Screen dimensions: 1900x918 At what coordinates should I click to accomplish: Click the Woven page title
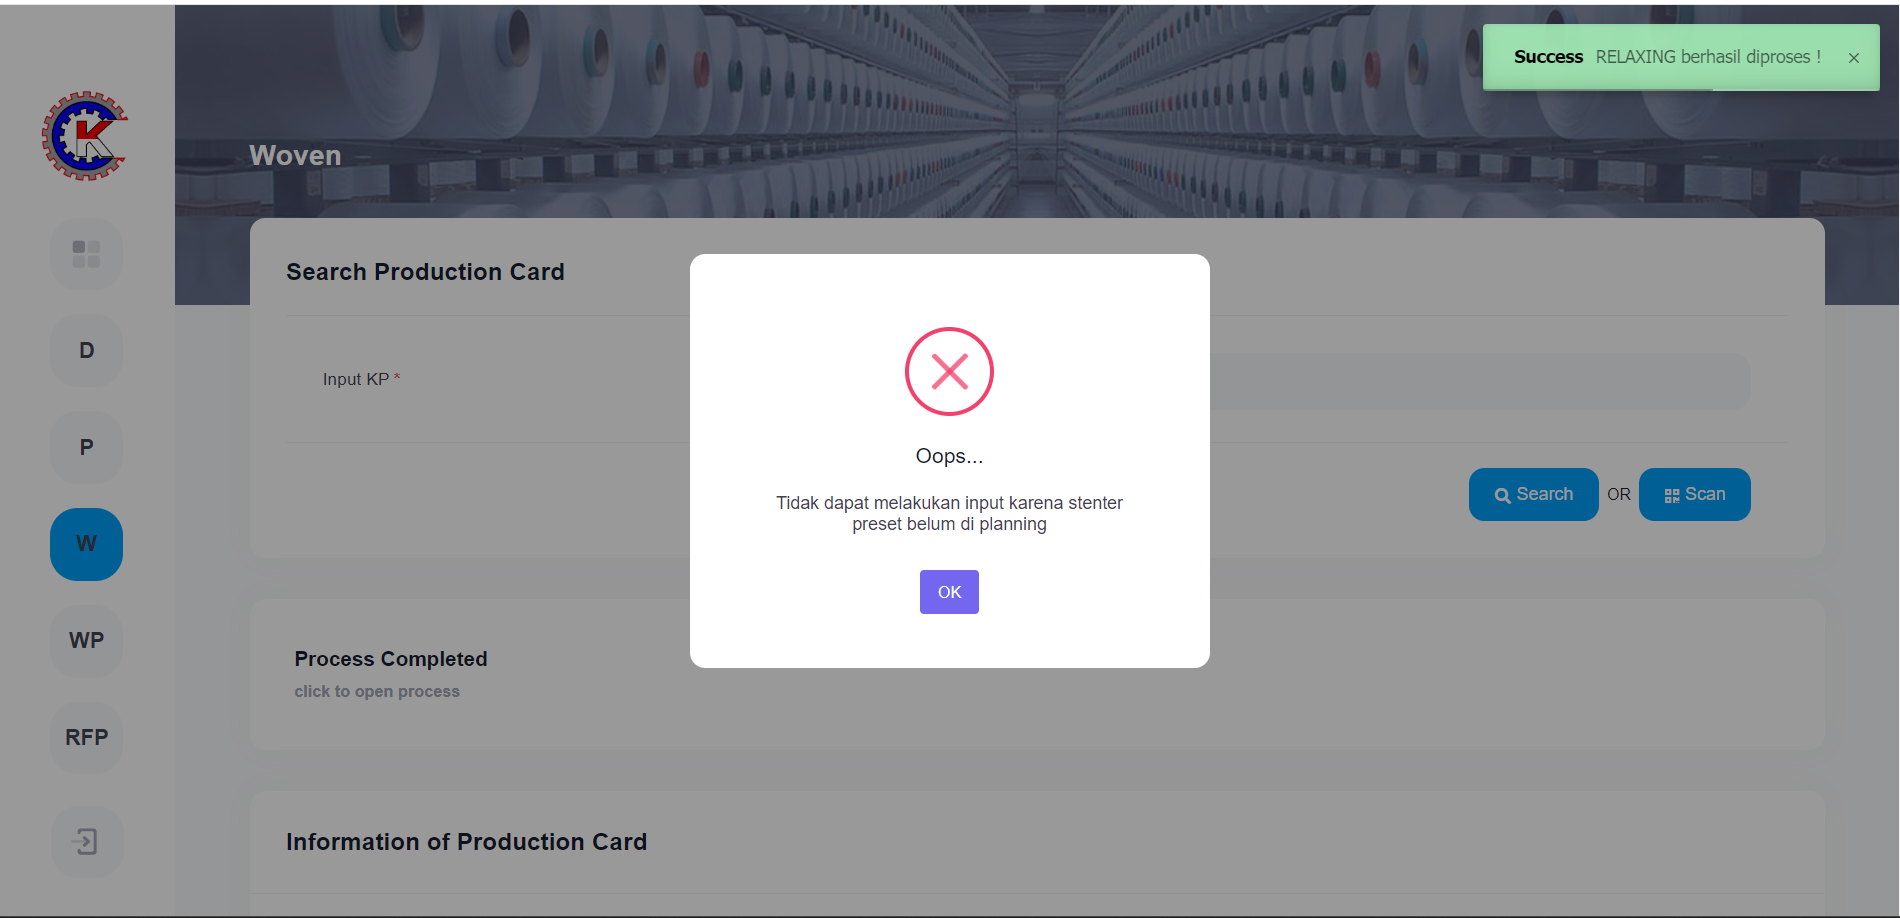tap(295, 156)
